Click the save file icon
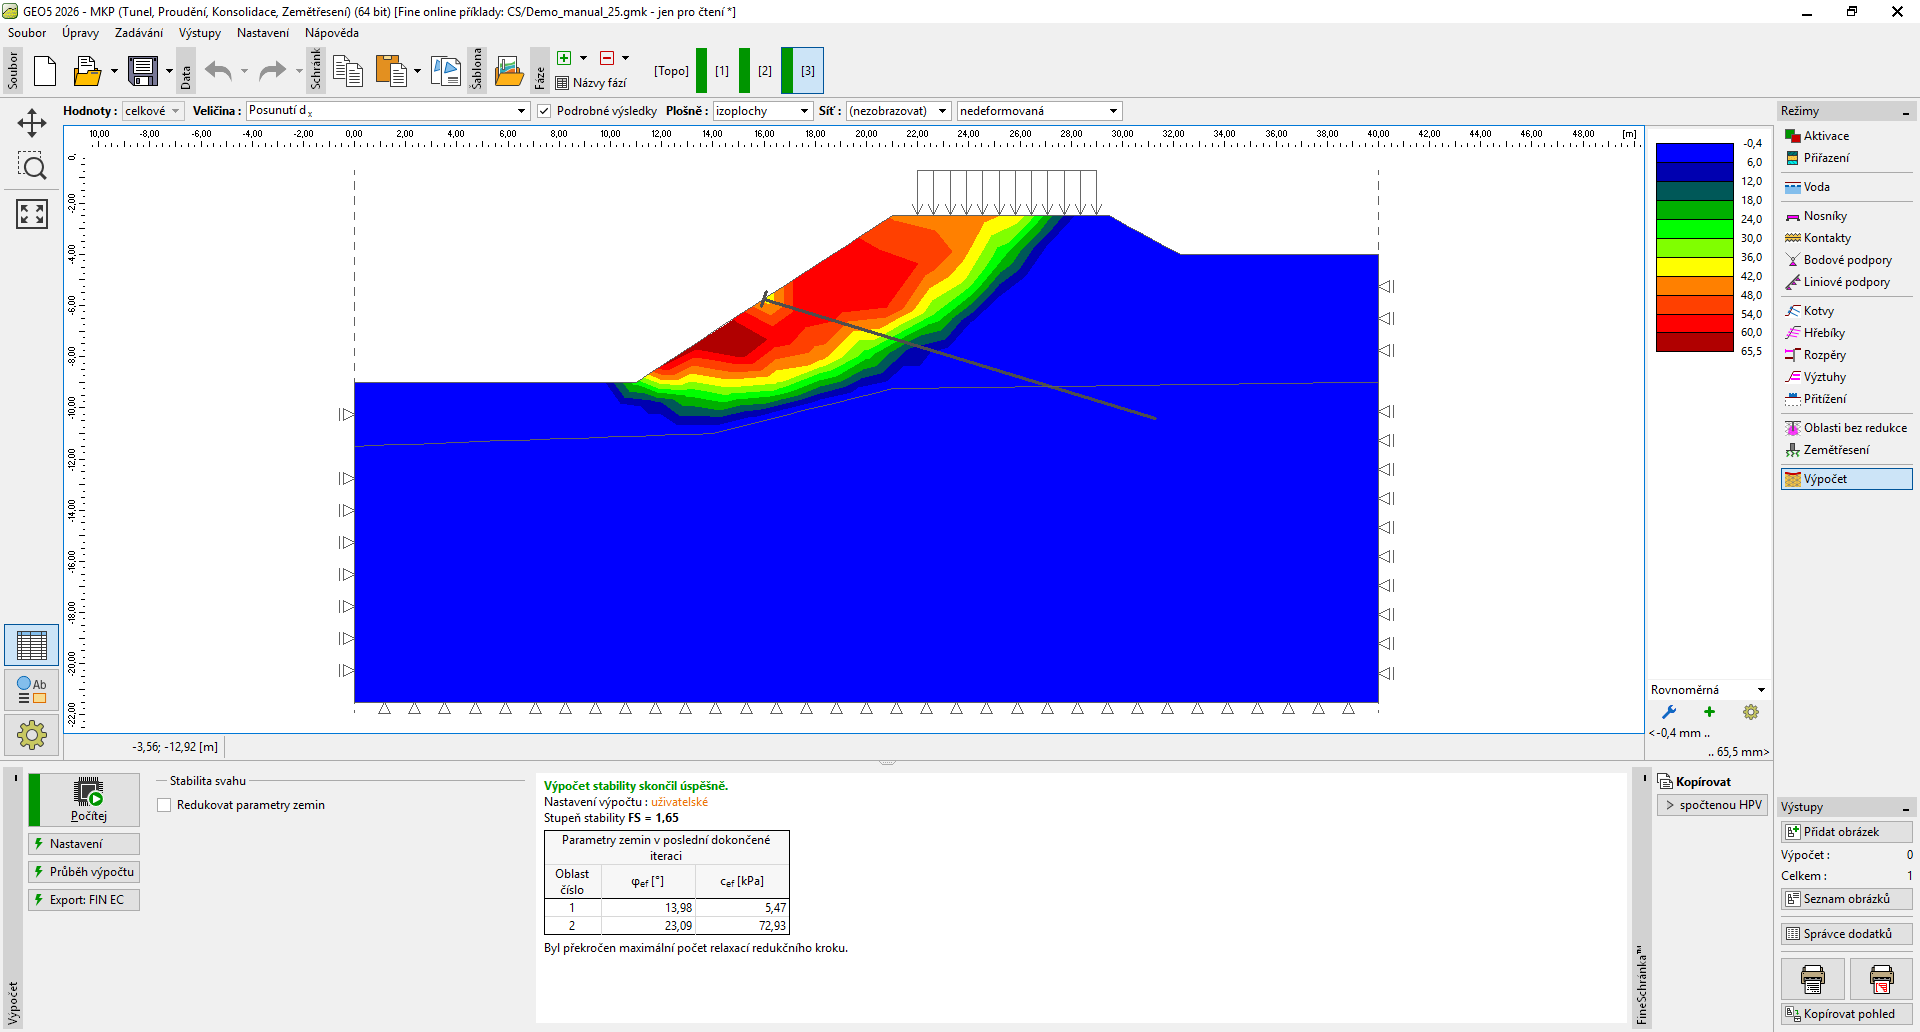 click(143, 71)
